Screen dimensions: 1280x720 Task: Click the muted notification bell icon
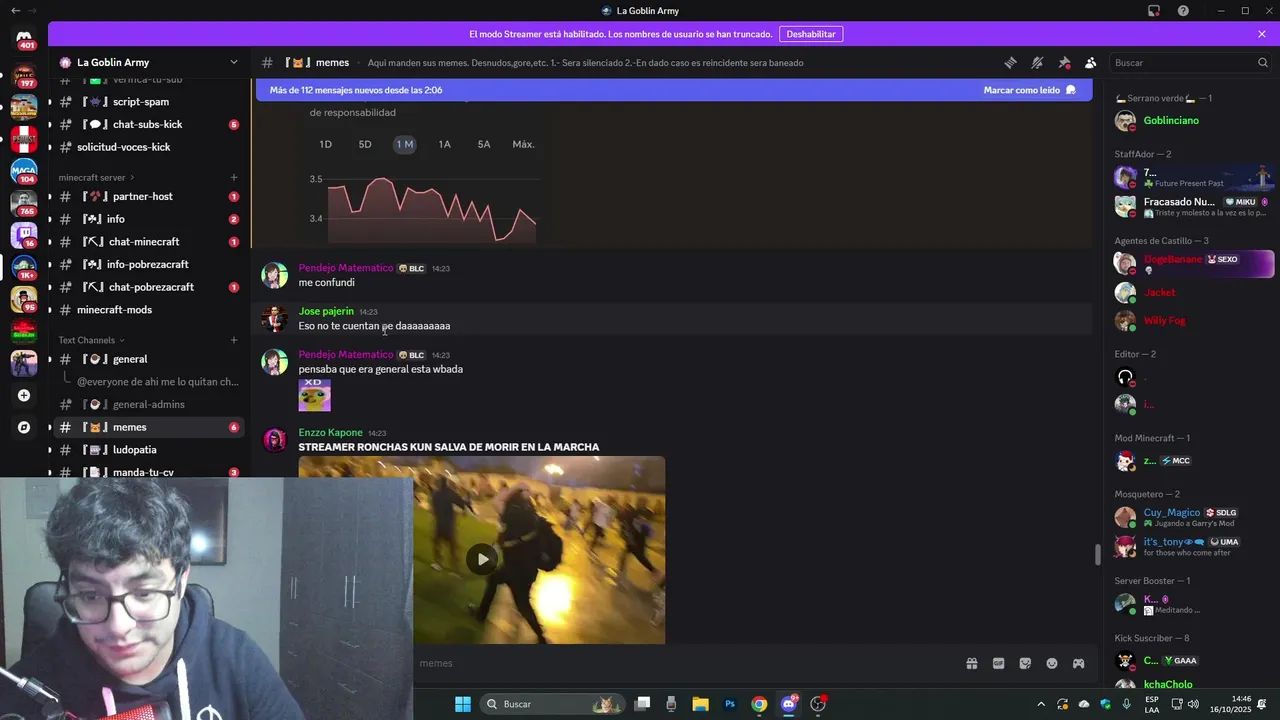coord(1037,62)
